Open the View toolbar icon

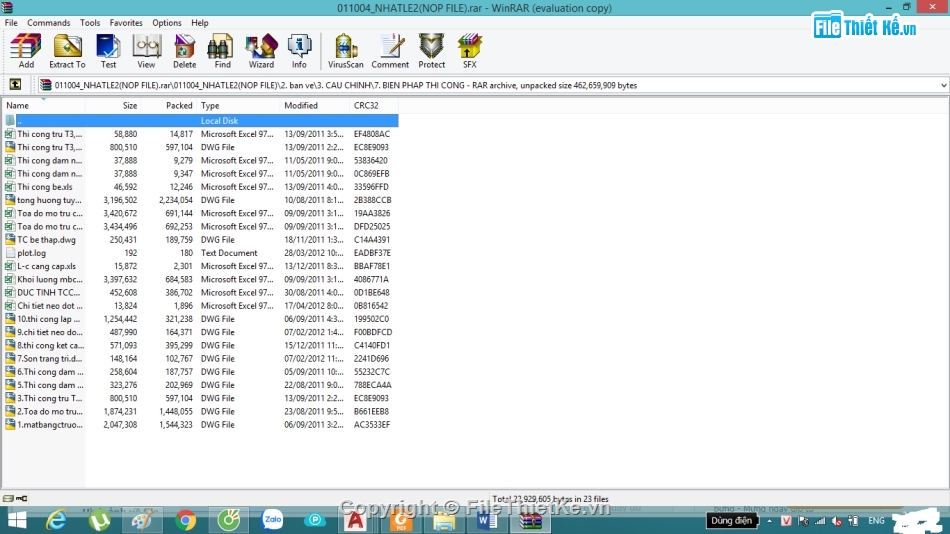pos(146,51)
